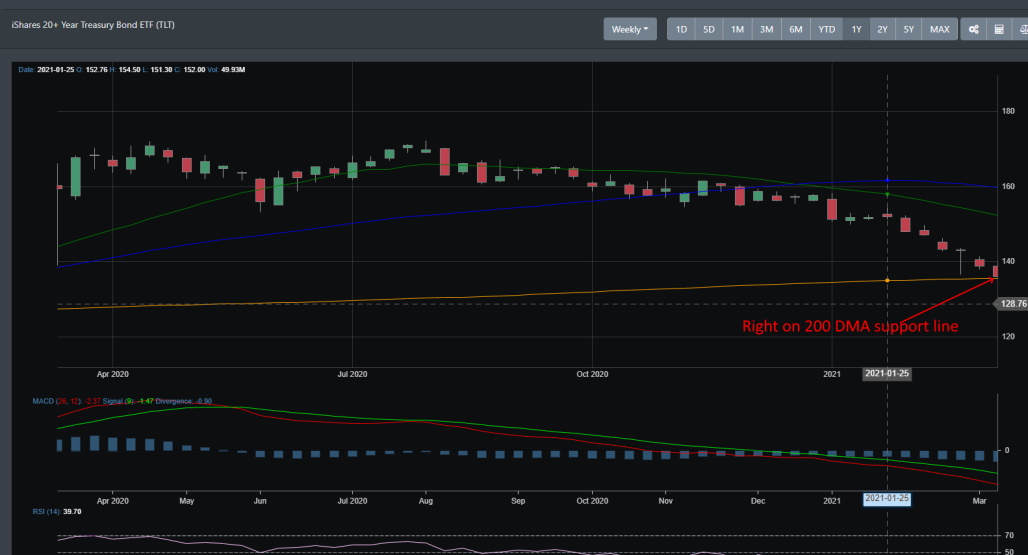Switch to the 1M time range
The image size is (1028, 555).
738,29
